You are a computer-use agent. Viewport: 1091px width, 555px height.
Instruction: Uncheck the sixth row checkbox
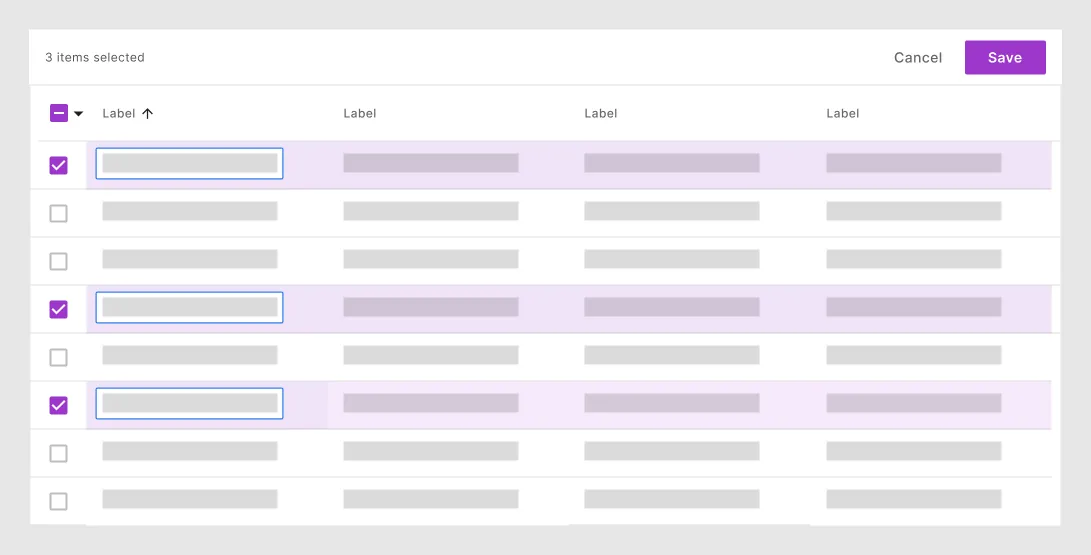[59, 405]
